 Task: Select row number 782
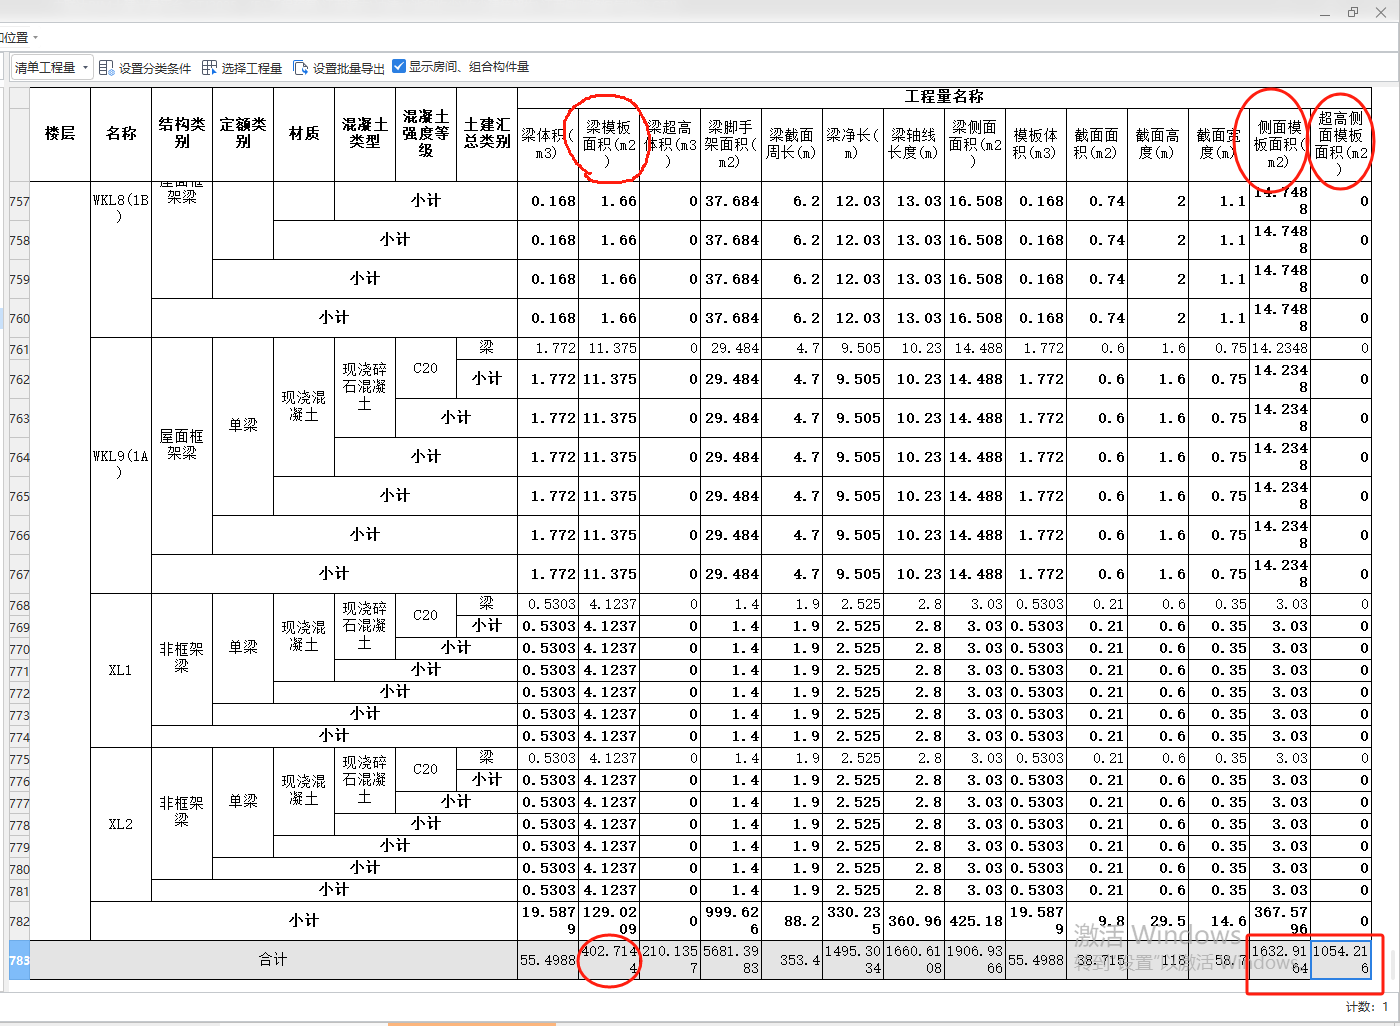coord(19,921)
